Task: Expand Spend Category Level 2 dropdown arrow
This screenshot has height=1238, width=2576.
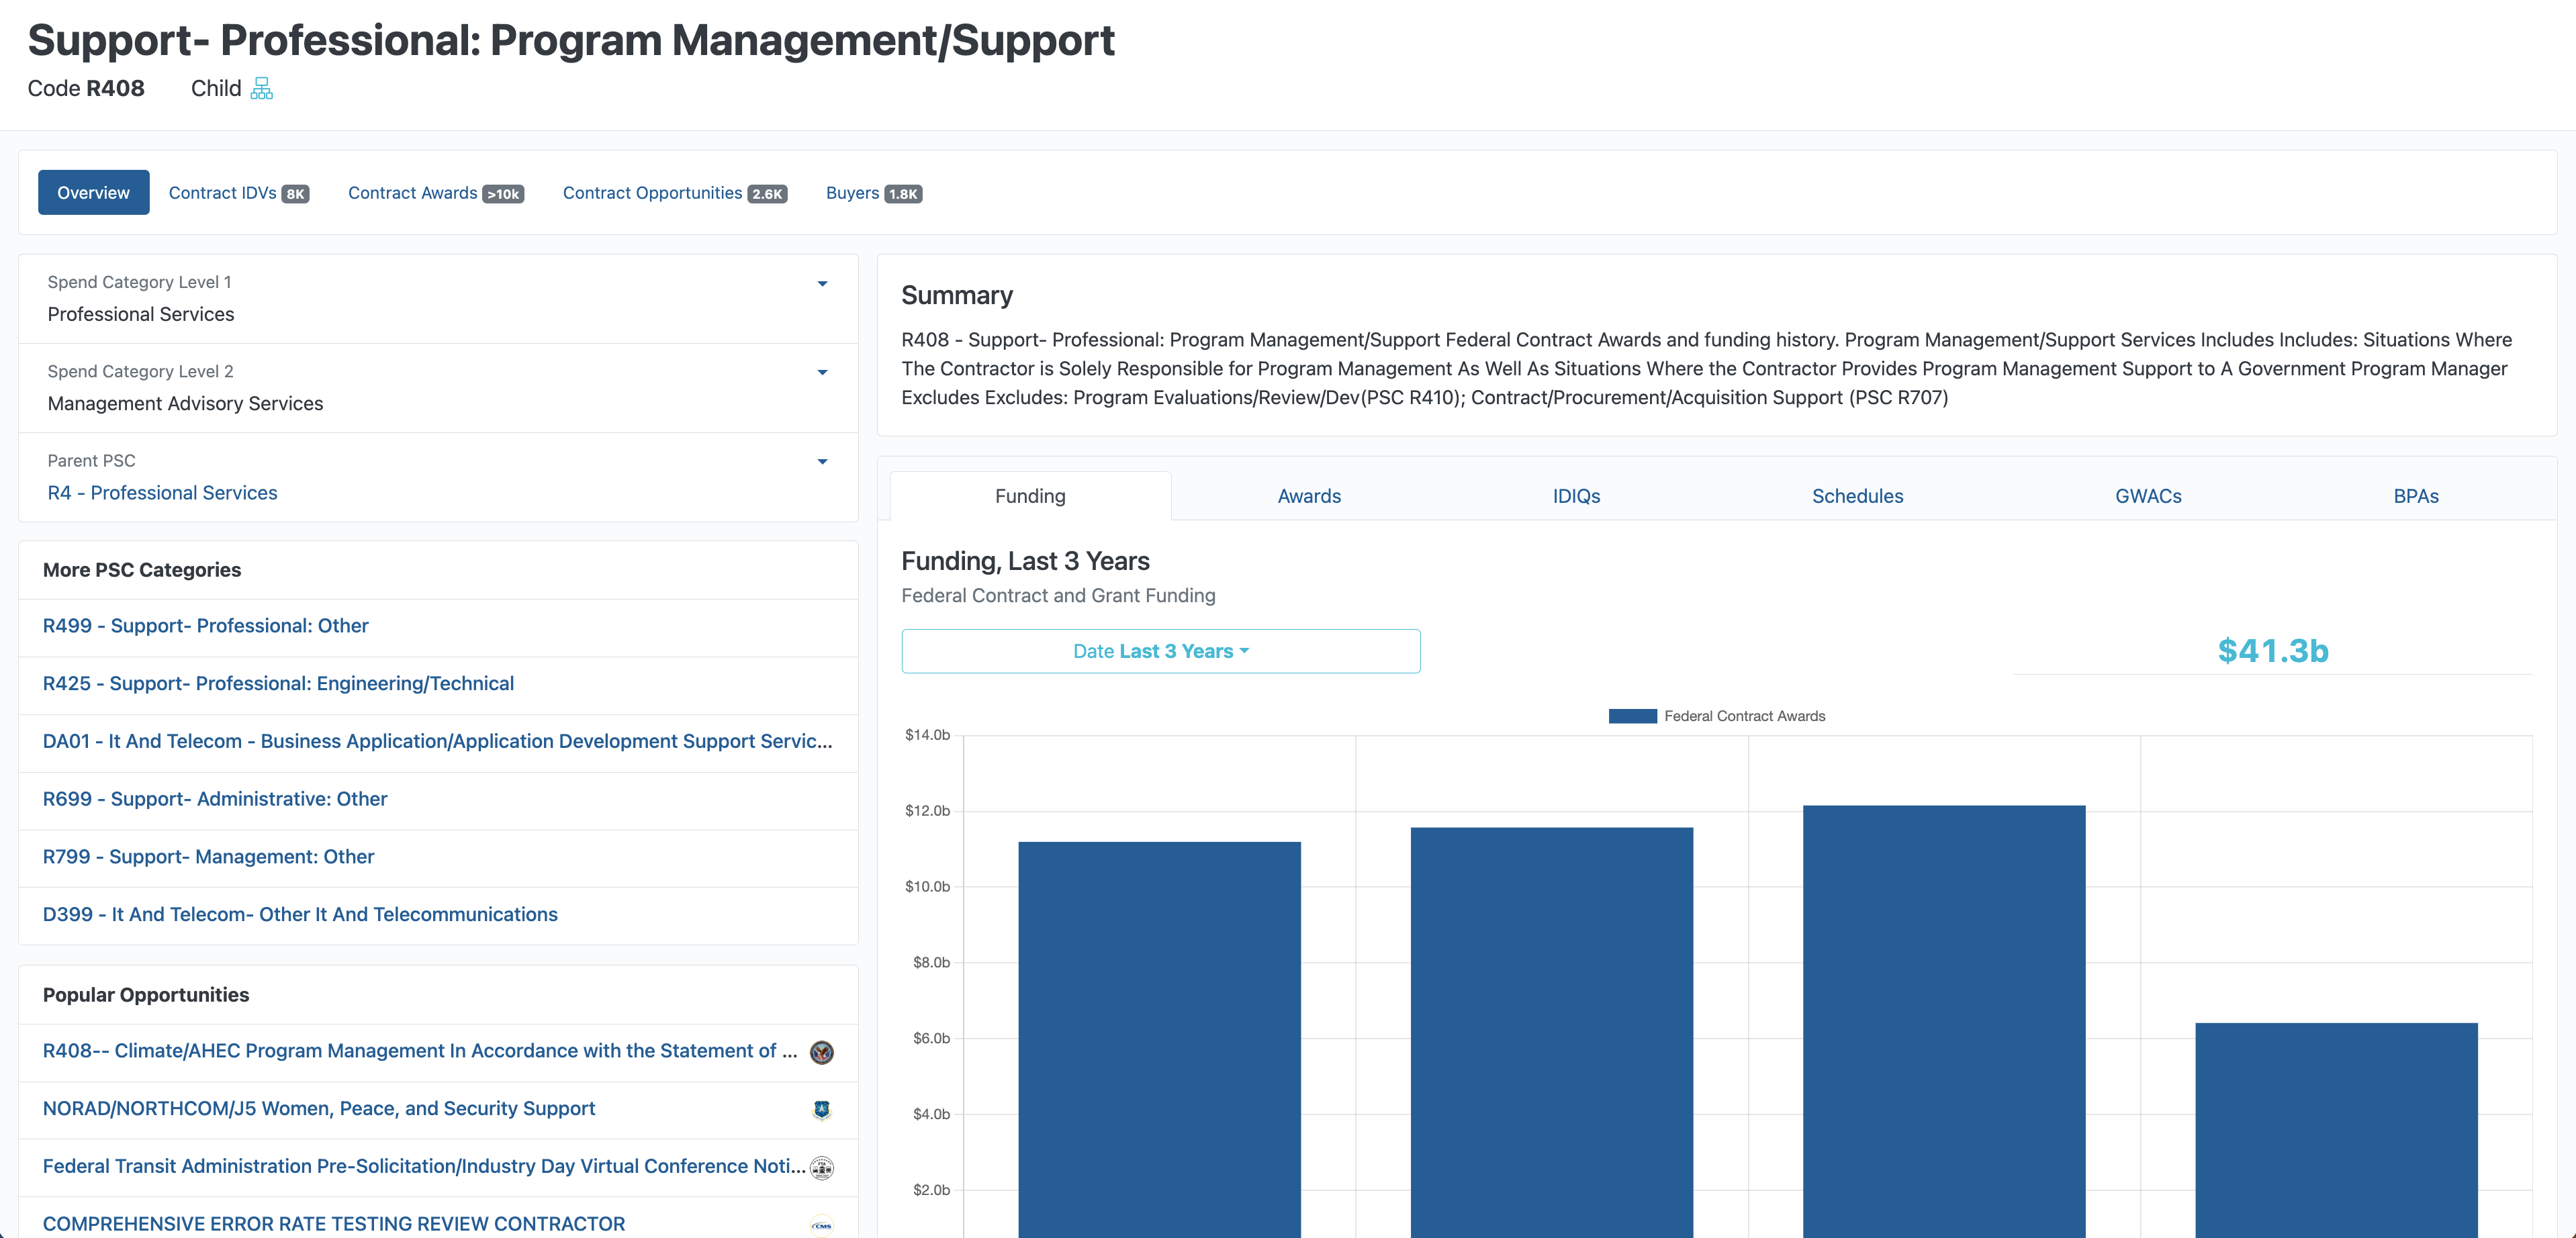Action: (x=822, y=373)
